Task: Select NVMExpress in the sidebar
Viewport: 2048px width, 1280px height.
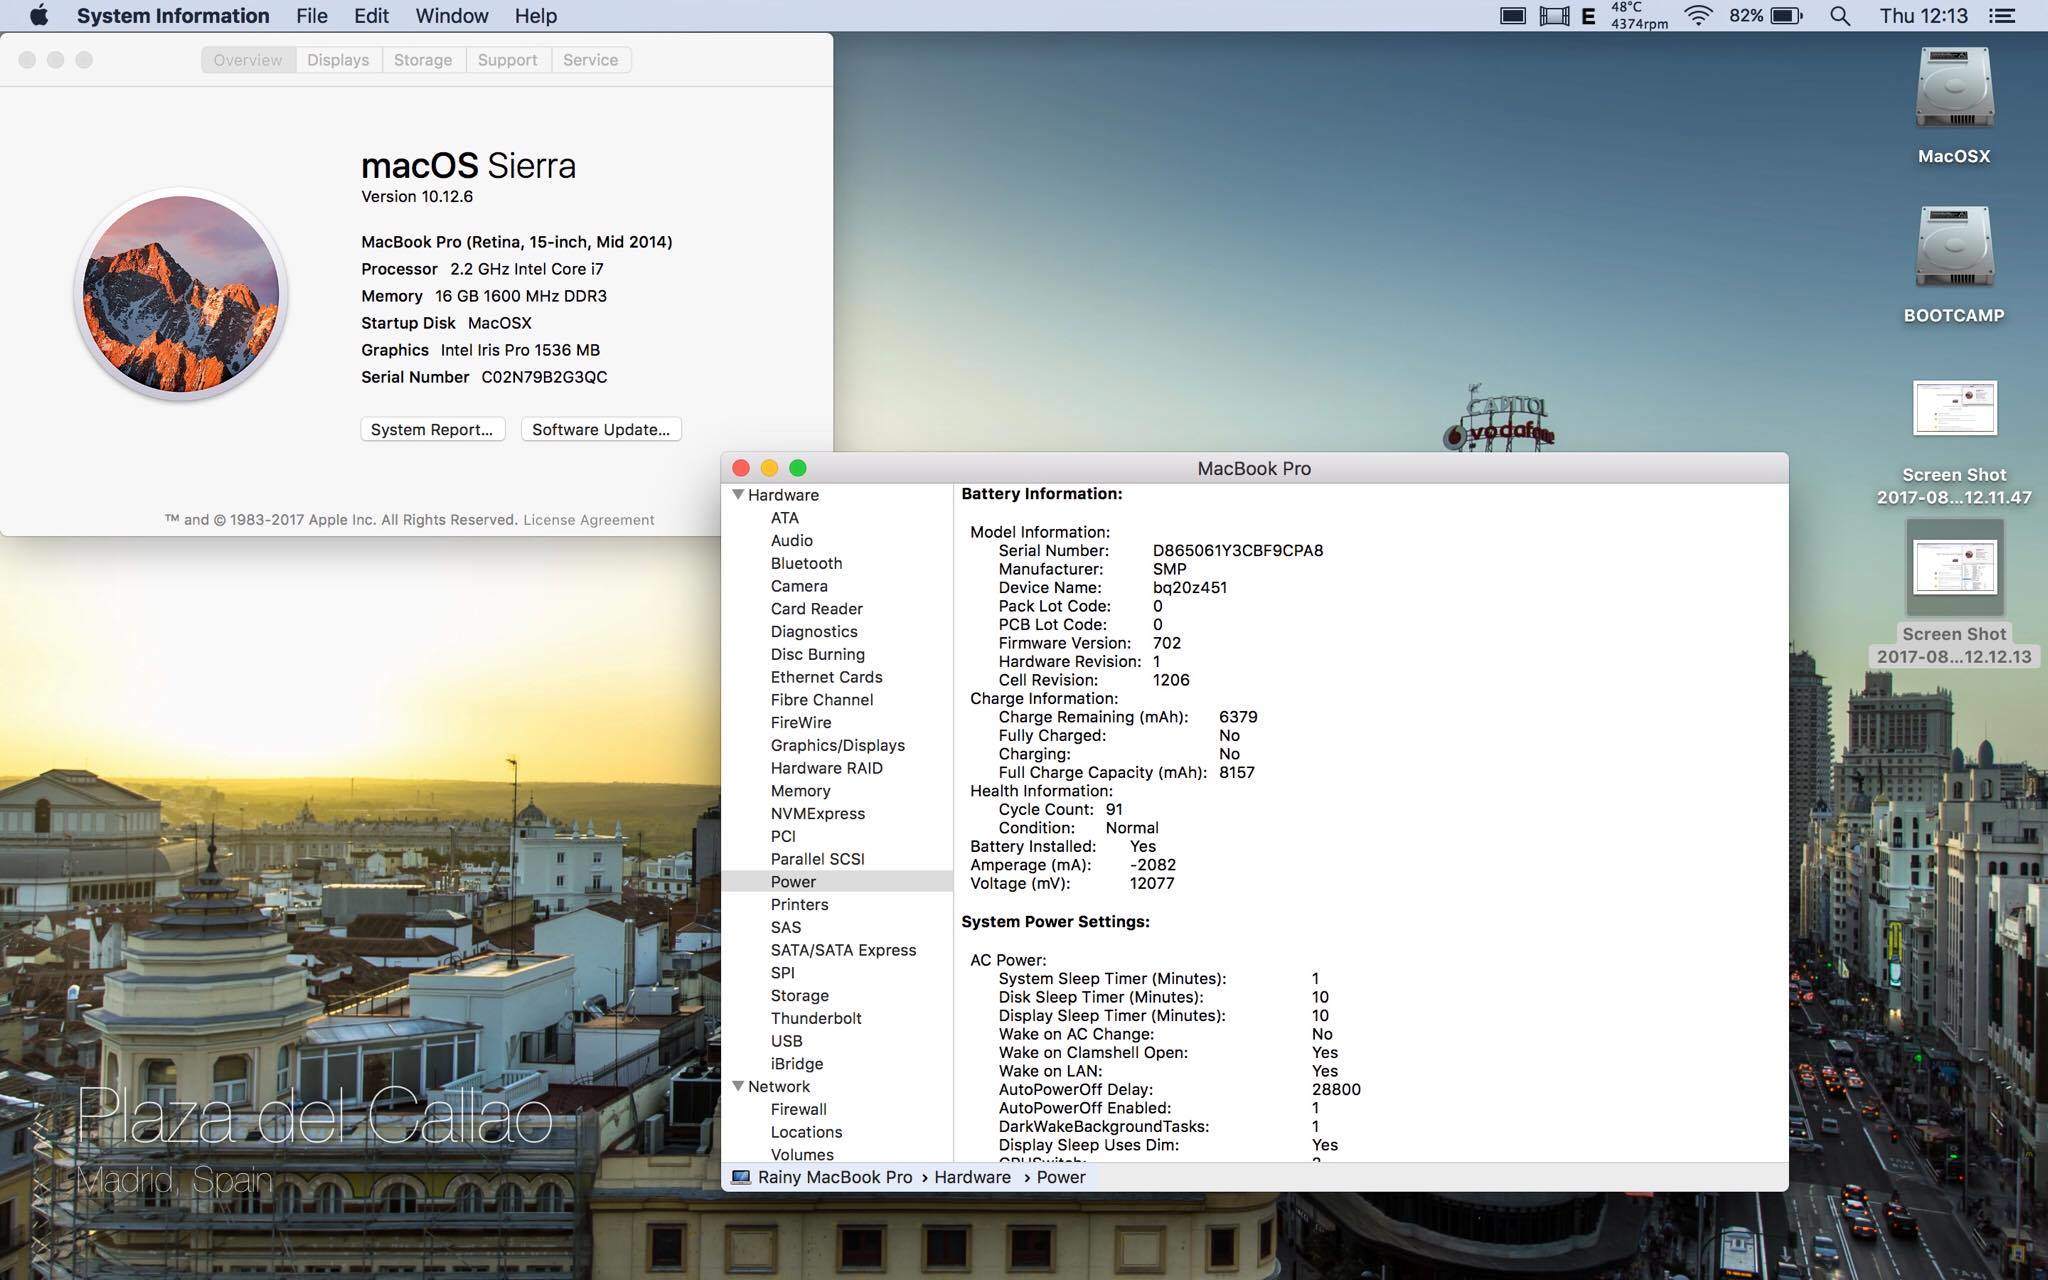Action: 818,814
